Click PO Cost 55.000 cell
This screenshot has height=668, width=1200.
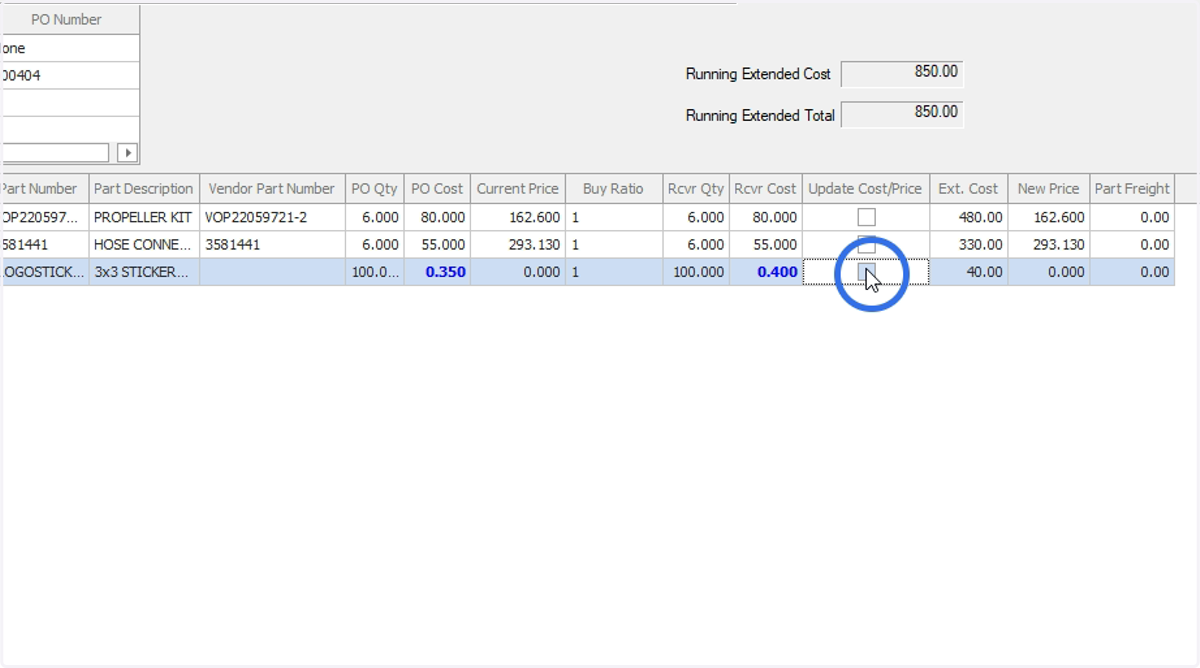tap(437, 244)
